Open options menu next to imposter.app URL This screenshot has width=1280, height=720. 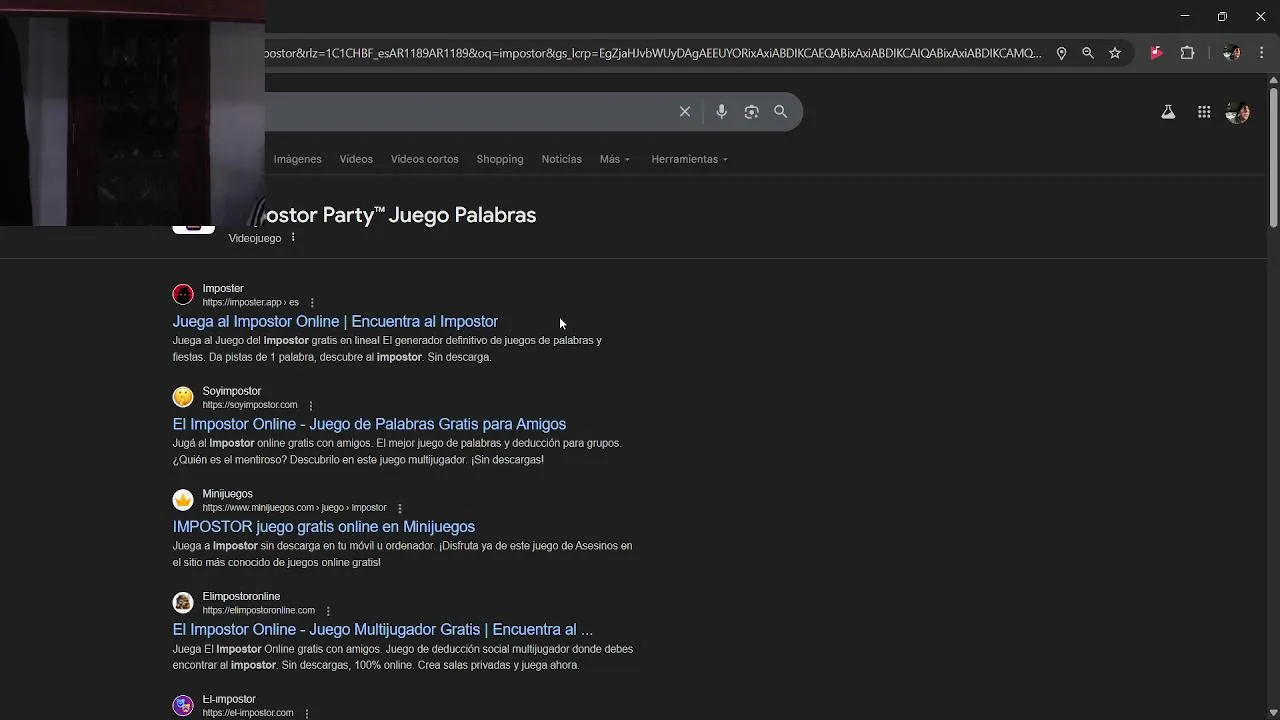pos(312,303)
